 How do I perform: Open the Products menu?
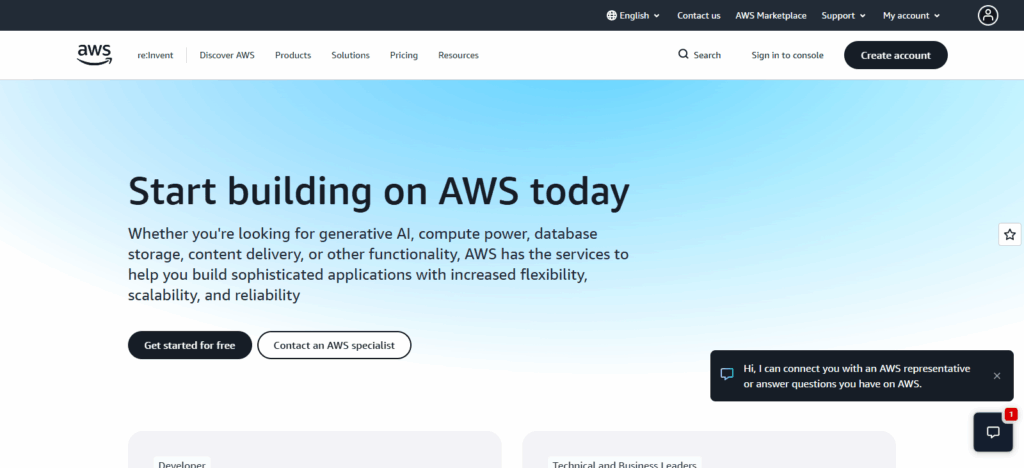click(x=293, y=55)
